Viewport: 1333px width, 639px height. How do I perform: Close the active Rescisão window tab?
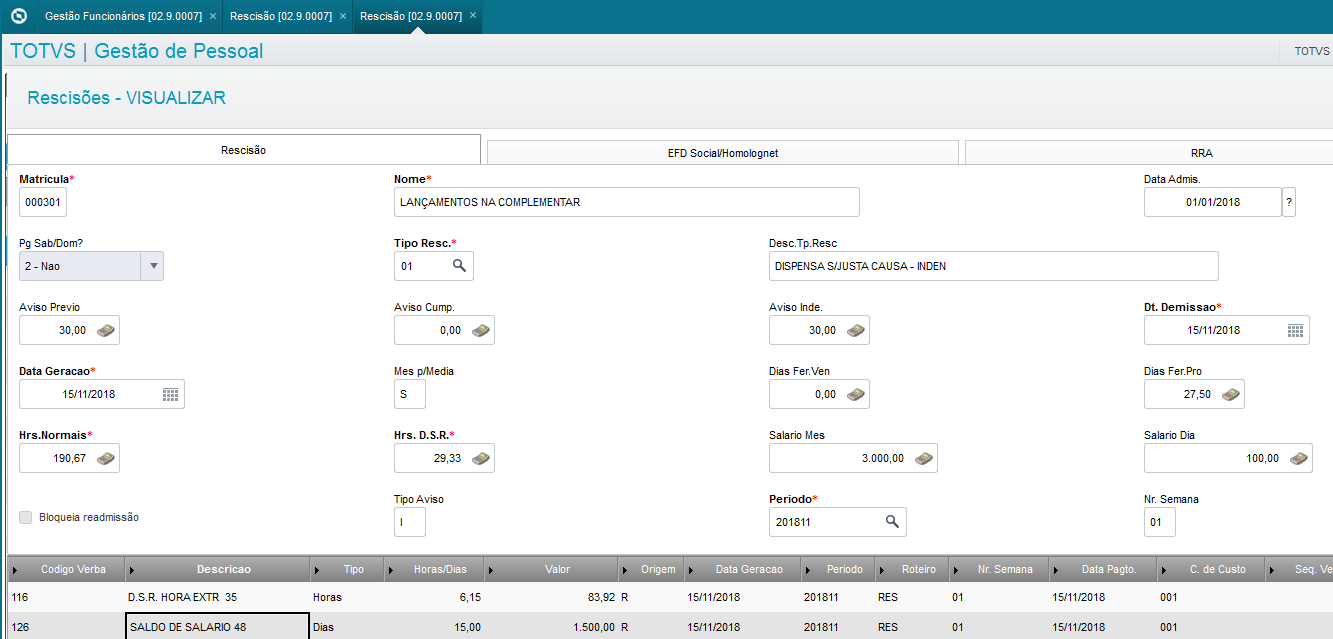click(x=473, y=16)
